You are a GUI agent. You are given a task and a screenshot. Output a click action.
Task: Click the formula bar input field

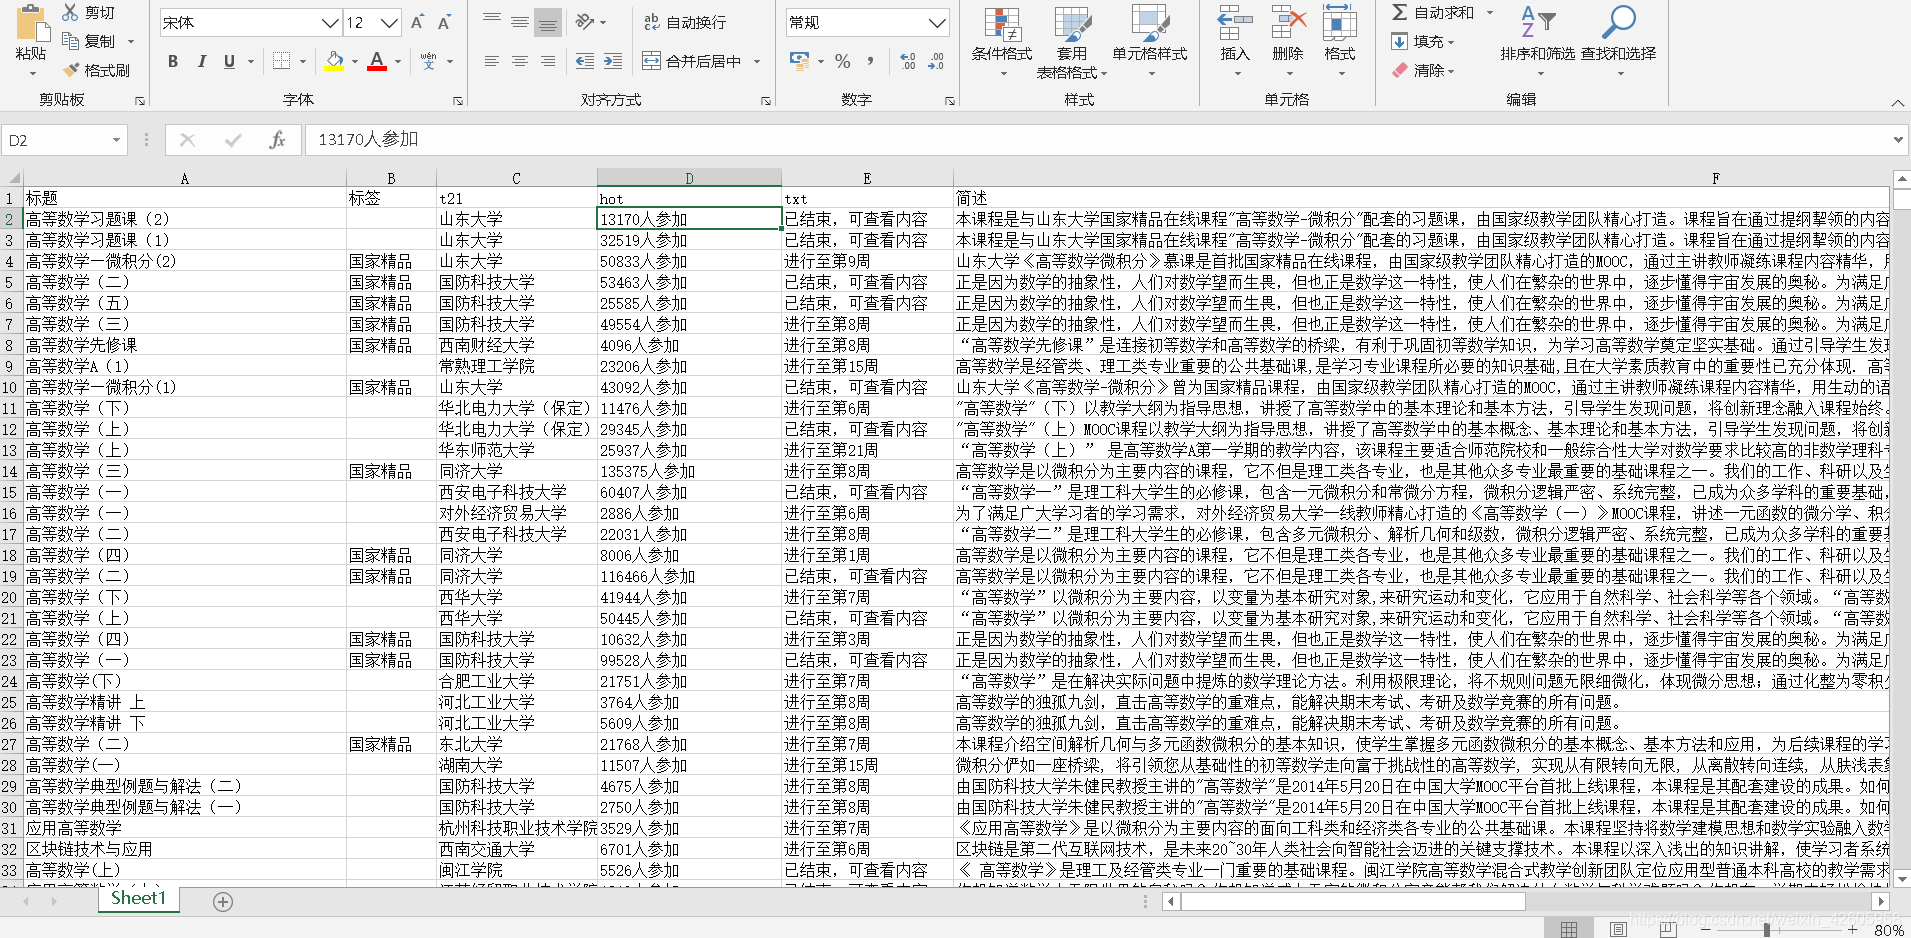pos(1097,140)
